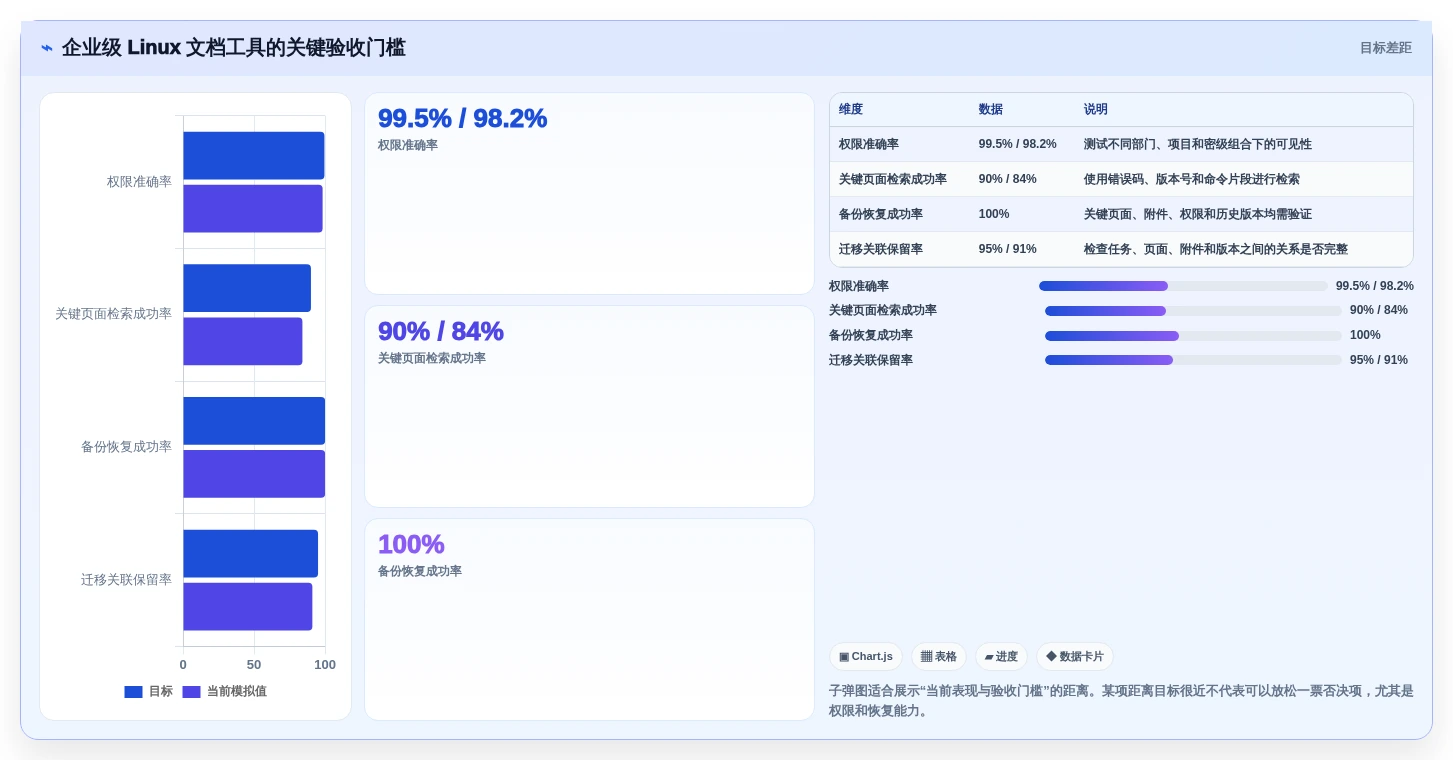This screenshot has width=1453, height=760.
Task: Click the 备份恢复成功率 progress bar
Action: coord(1193,336)
